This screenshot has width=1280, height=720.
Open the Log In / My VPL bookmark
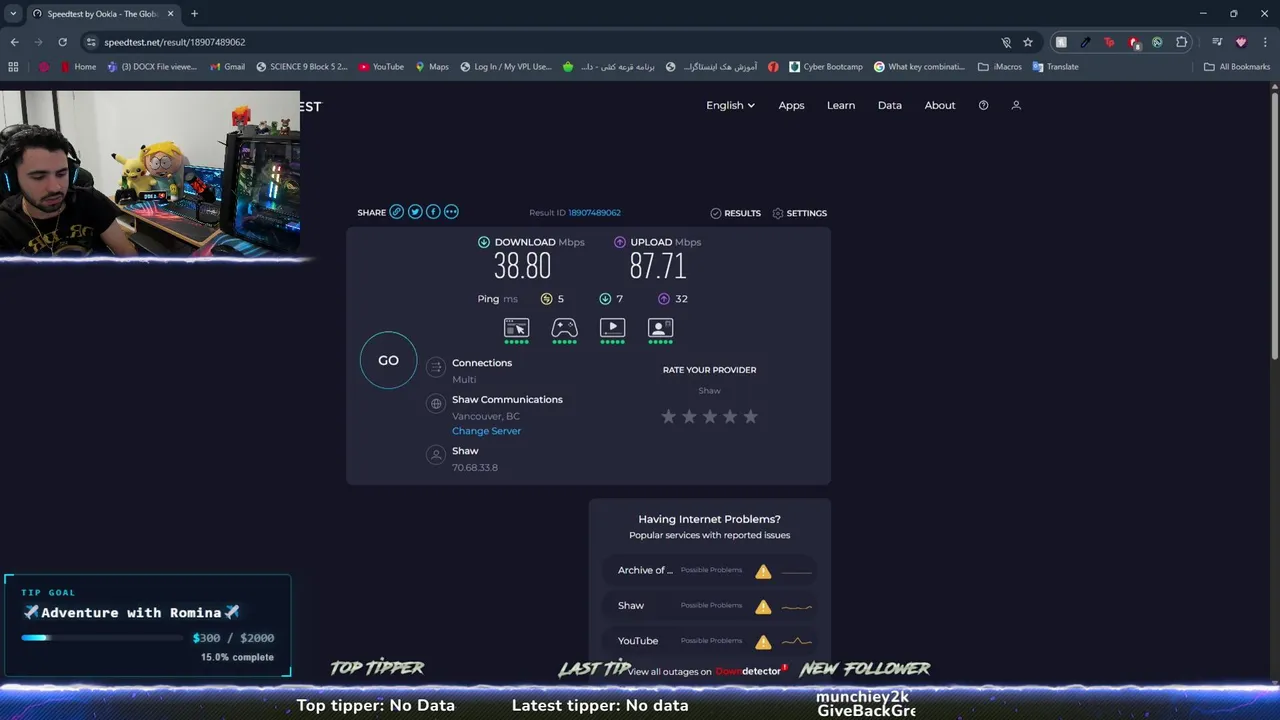point(505,67)
